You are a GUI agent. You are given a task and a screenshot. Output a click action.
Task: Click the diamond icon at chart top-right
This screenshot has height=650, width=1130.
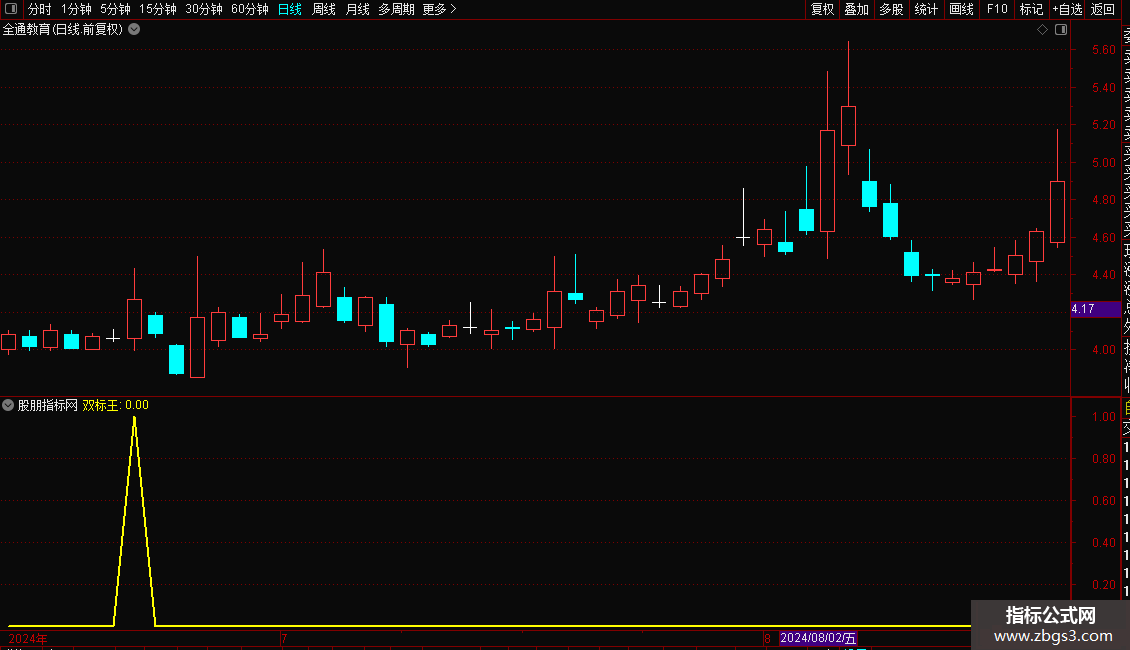(x=1042, y=30)
